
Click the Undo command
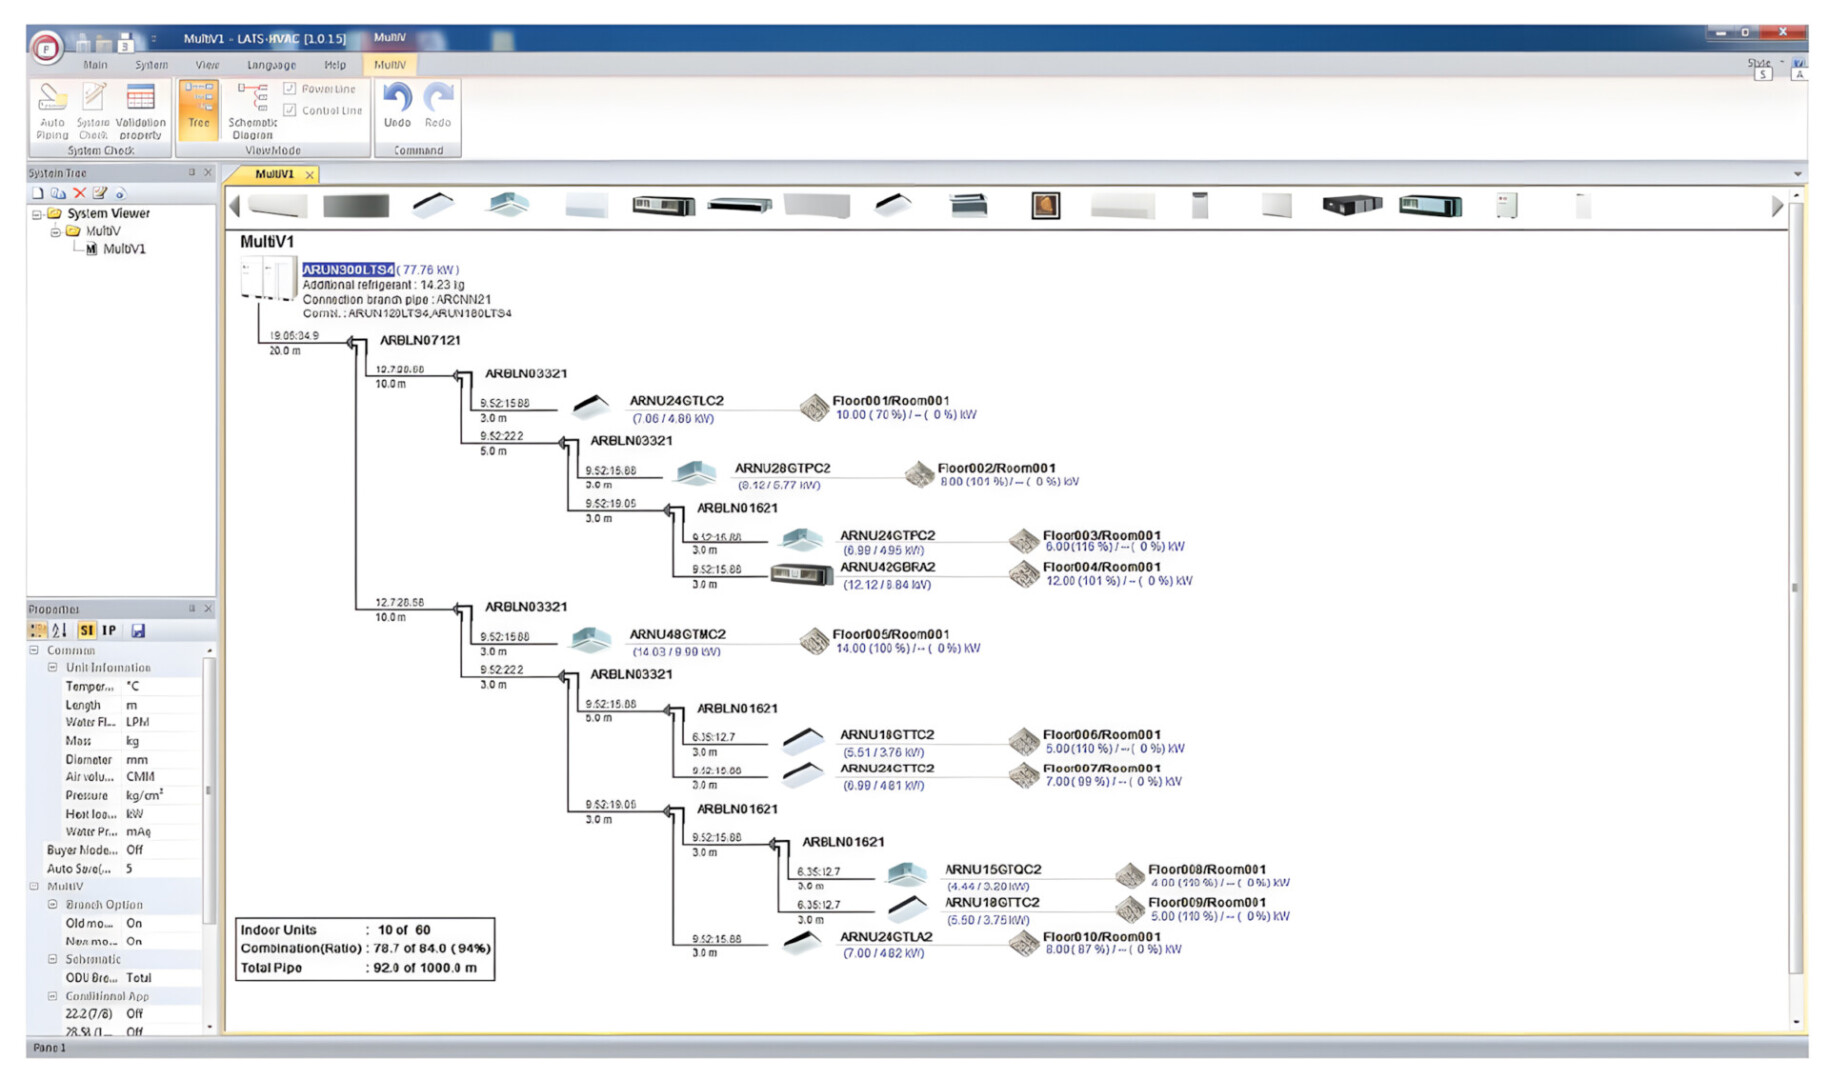[x=397, y=105]
